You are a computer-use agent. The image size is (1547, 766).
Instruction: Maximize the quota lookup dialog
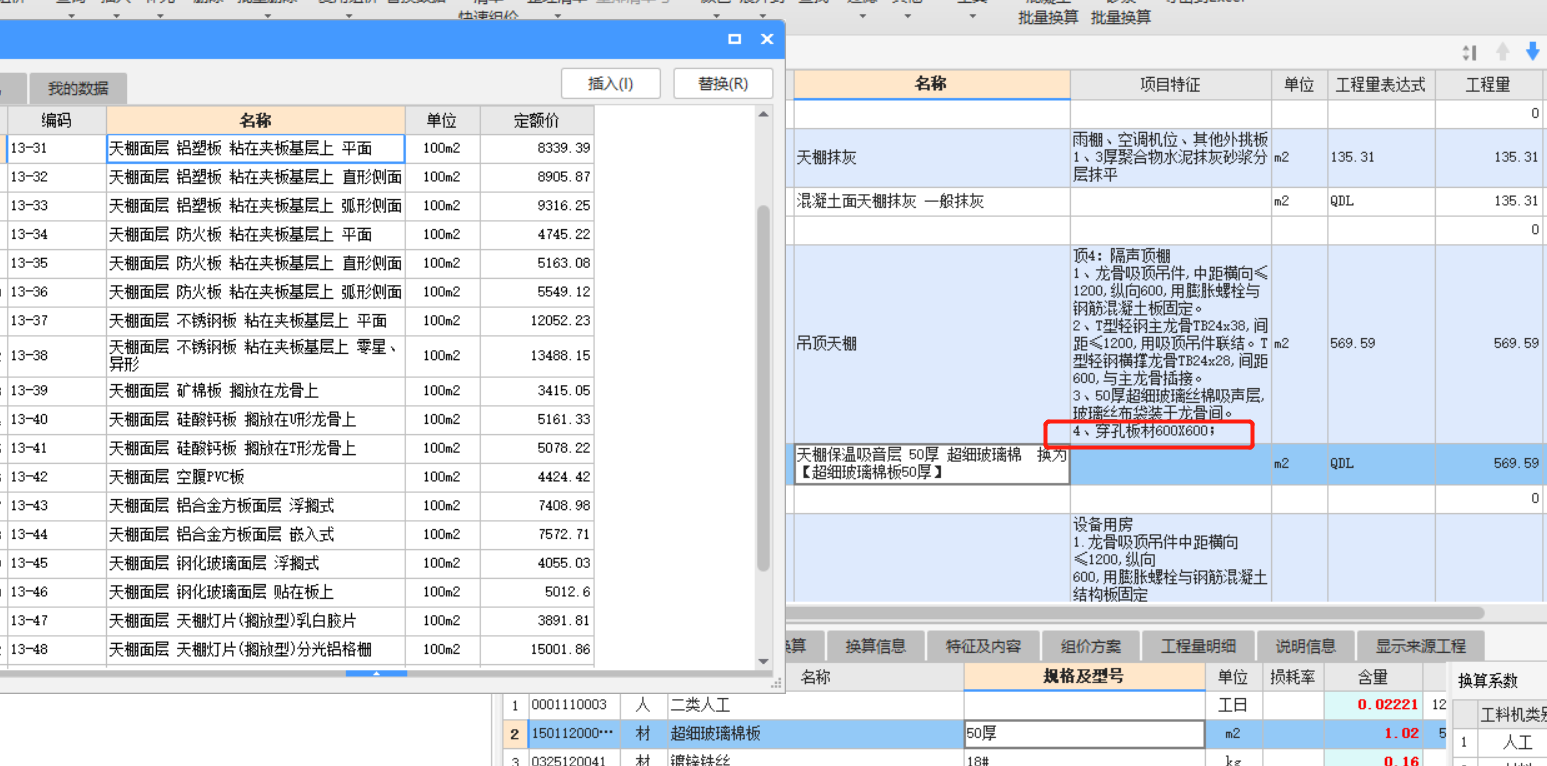tap(735, 39)
